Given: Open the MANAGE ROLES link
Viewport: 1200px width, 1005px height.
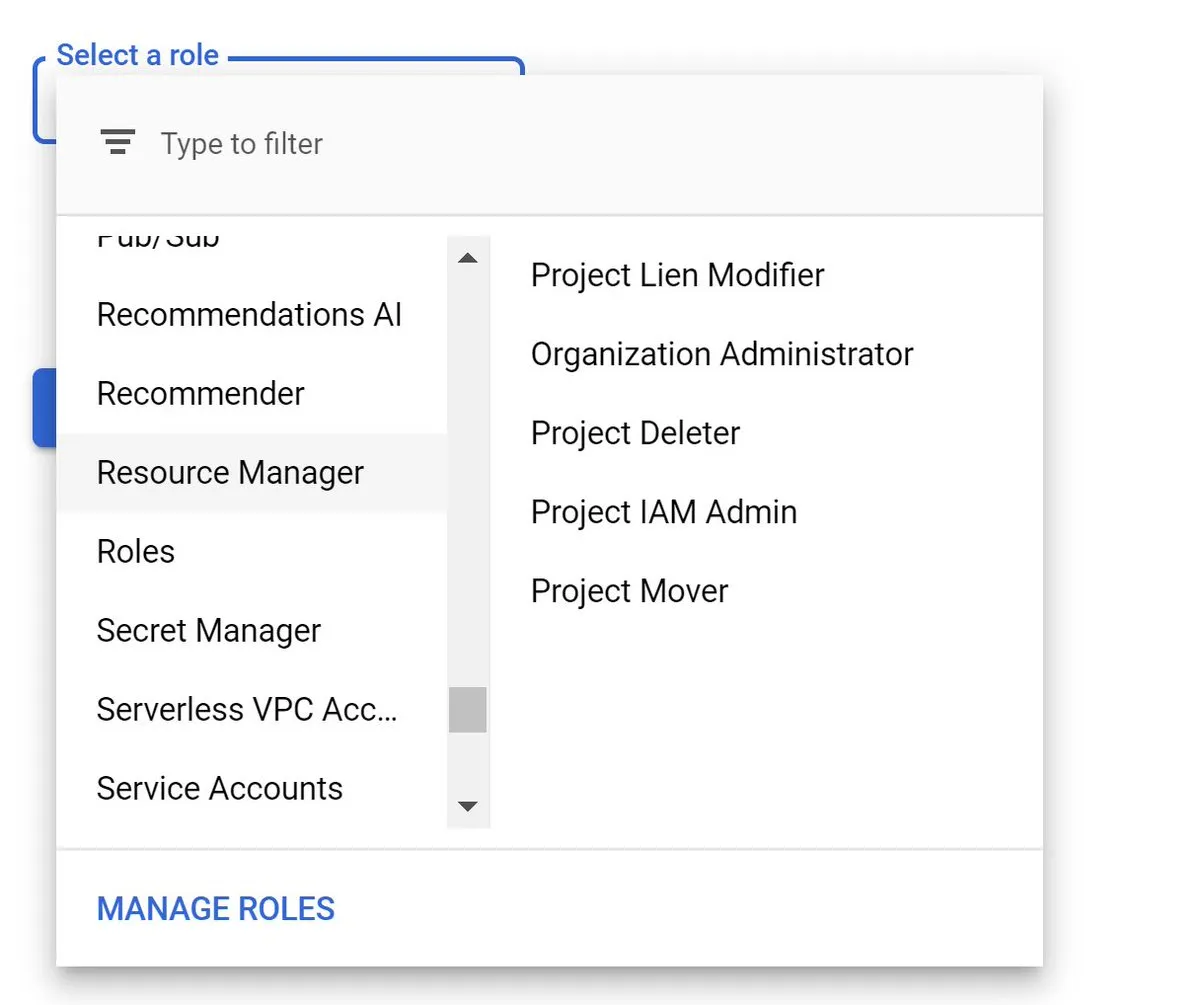Looking at the screenshot, I should (x=215, y=909).
